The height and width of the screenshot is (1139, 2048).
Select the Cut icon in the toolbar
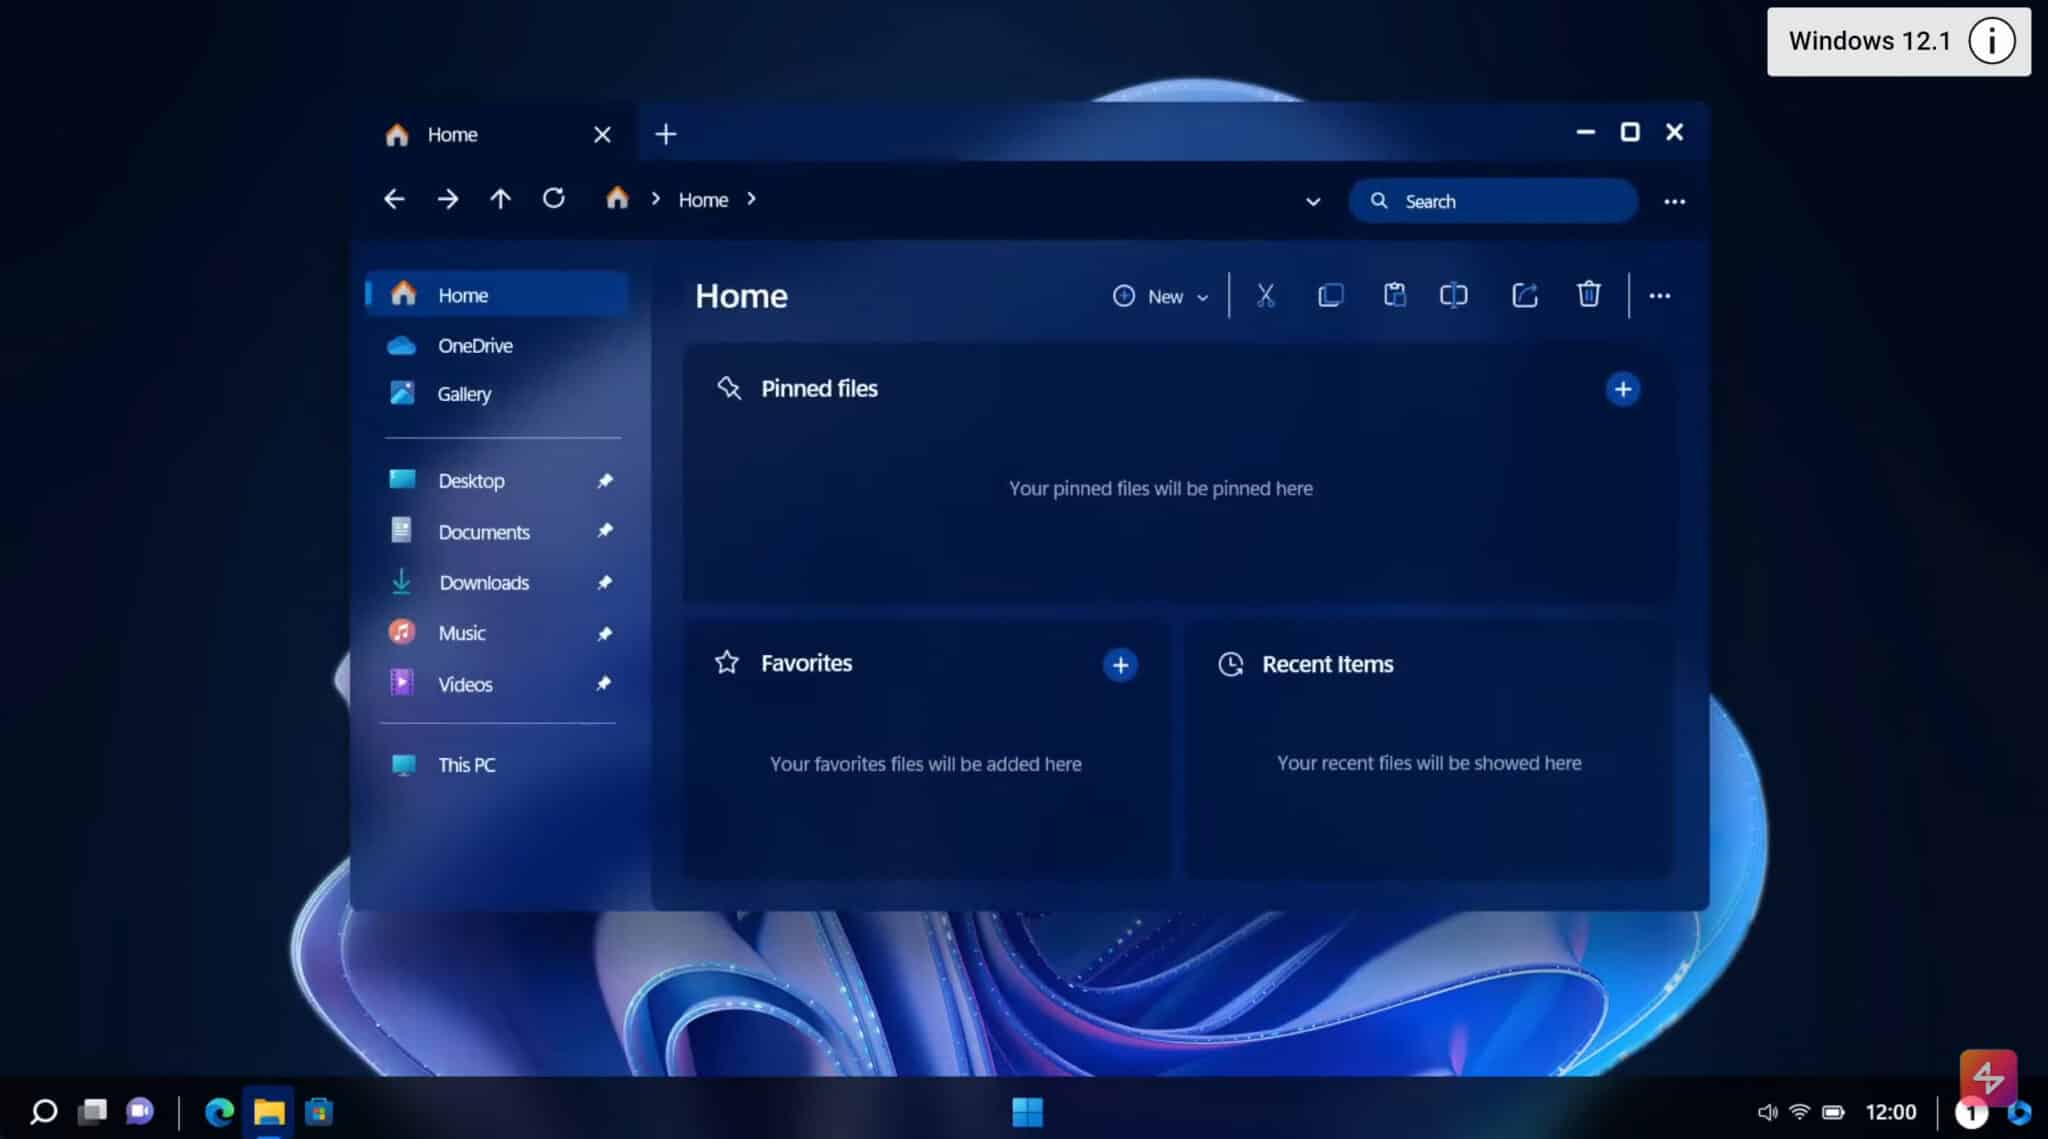coord(1264,294)
